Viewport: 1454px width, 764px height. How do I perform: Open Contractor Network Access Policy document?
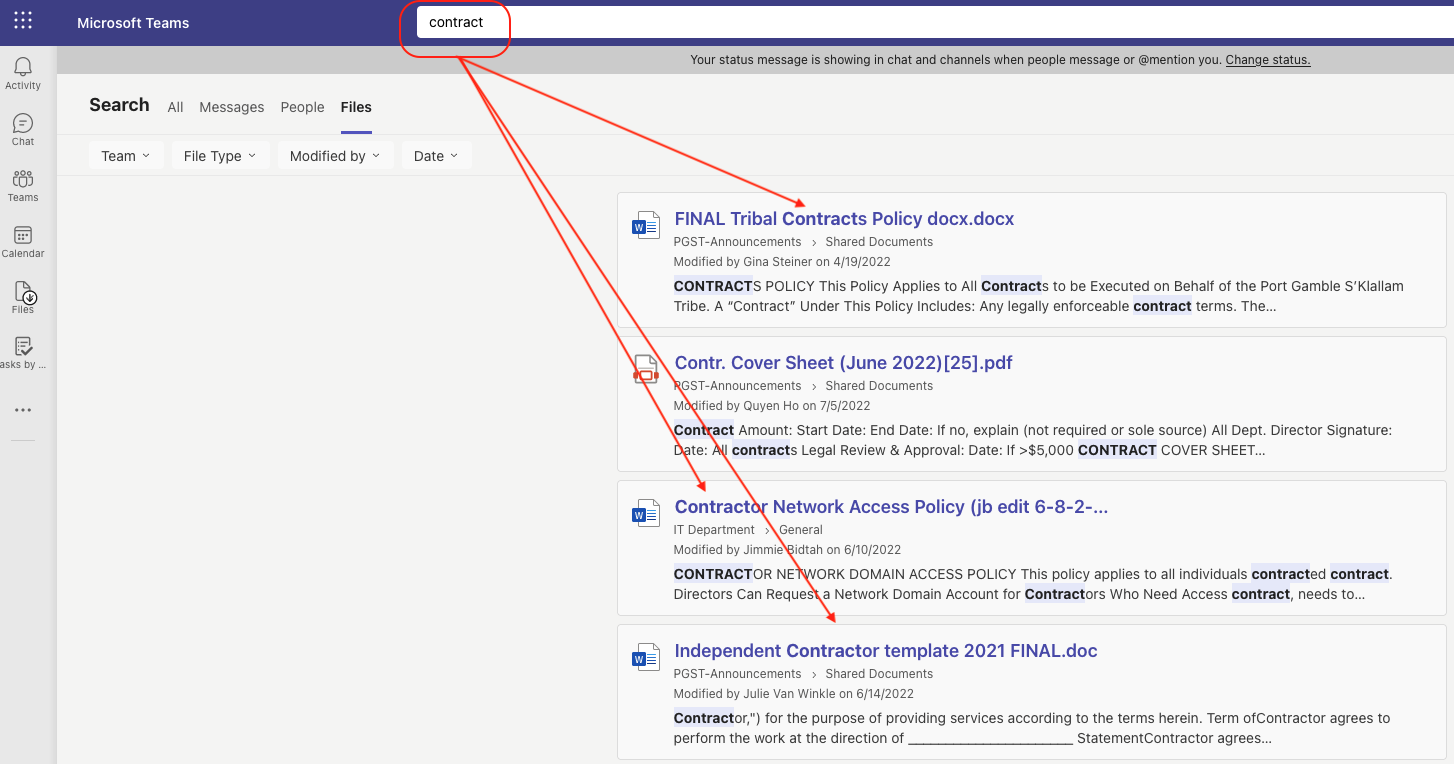tap(891, 507)
